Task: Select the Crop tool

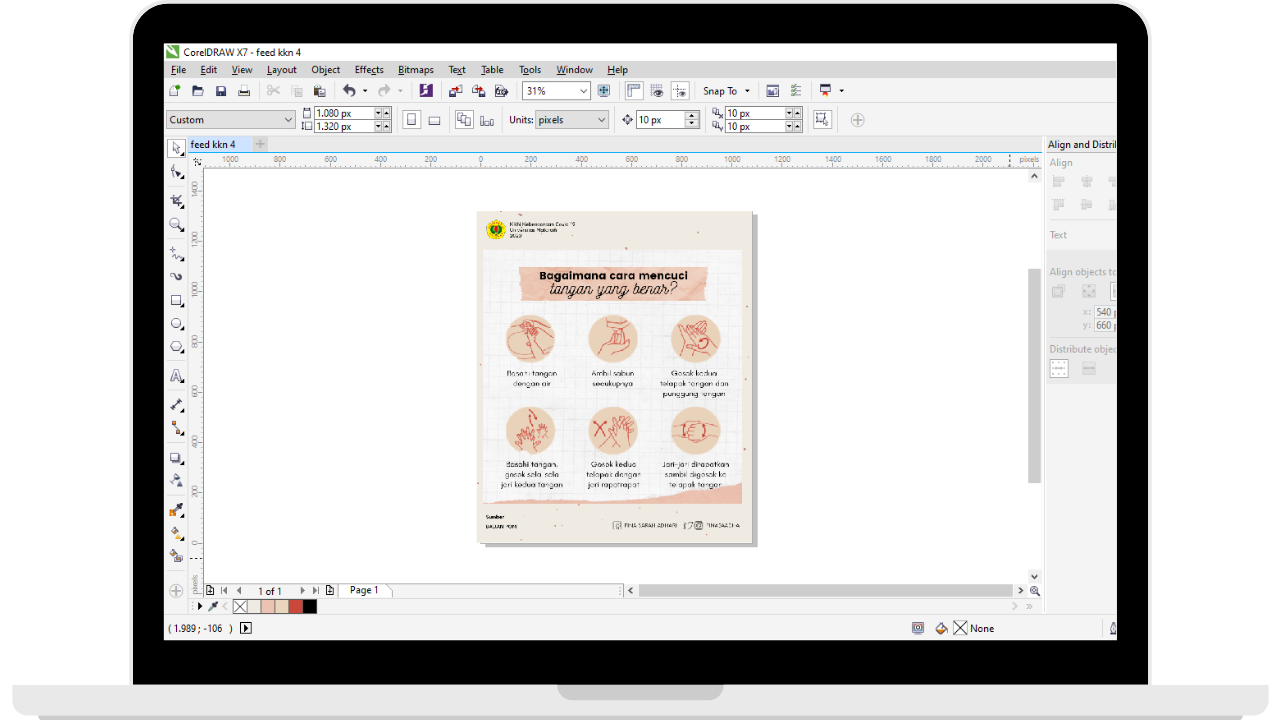Action: click(176, 201)
